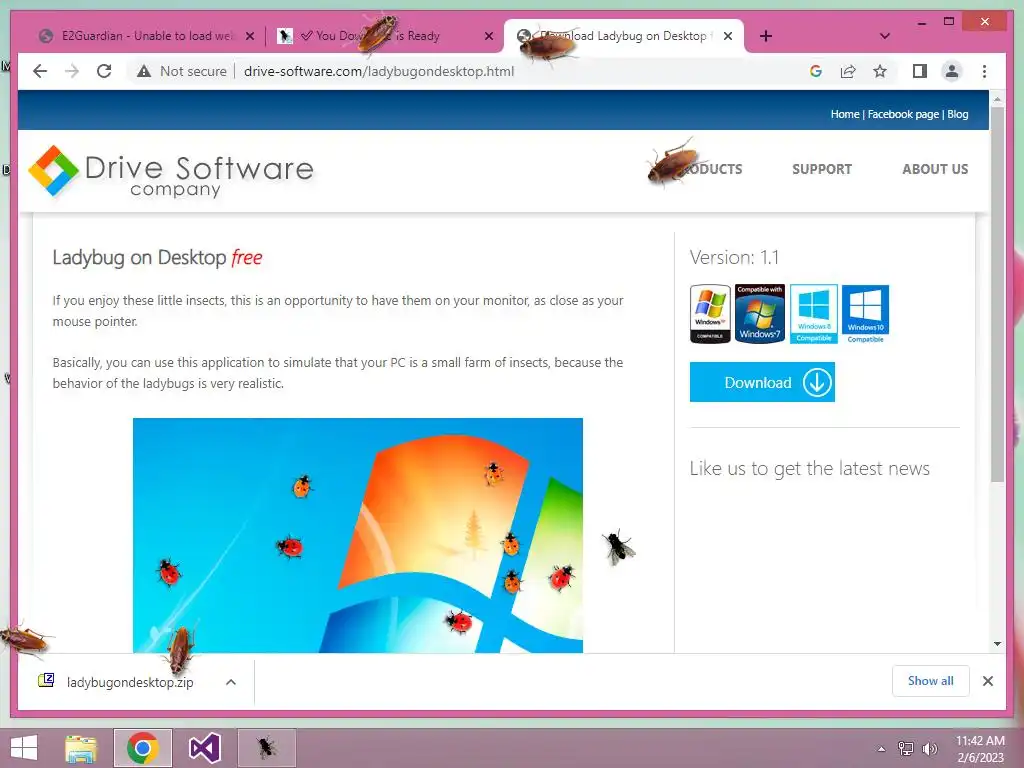The height and width of the screenshot is (768, 1024).
Task: Click the Like us to get the latest news text
Action: (x=810, y=468)
